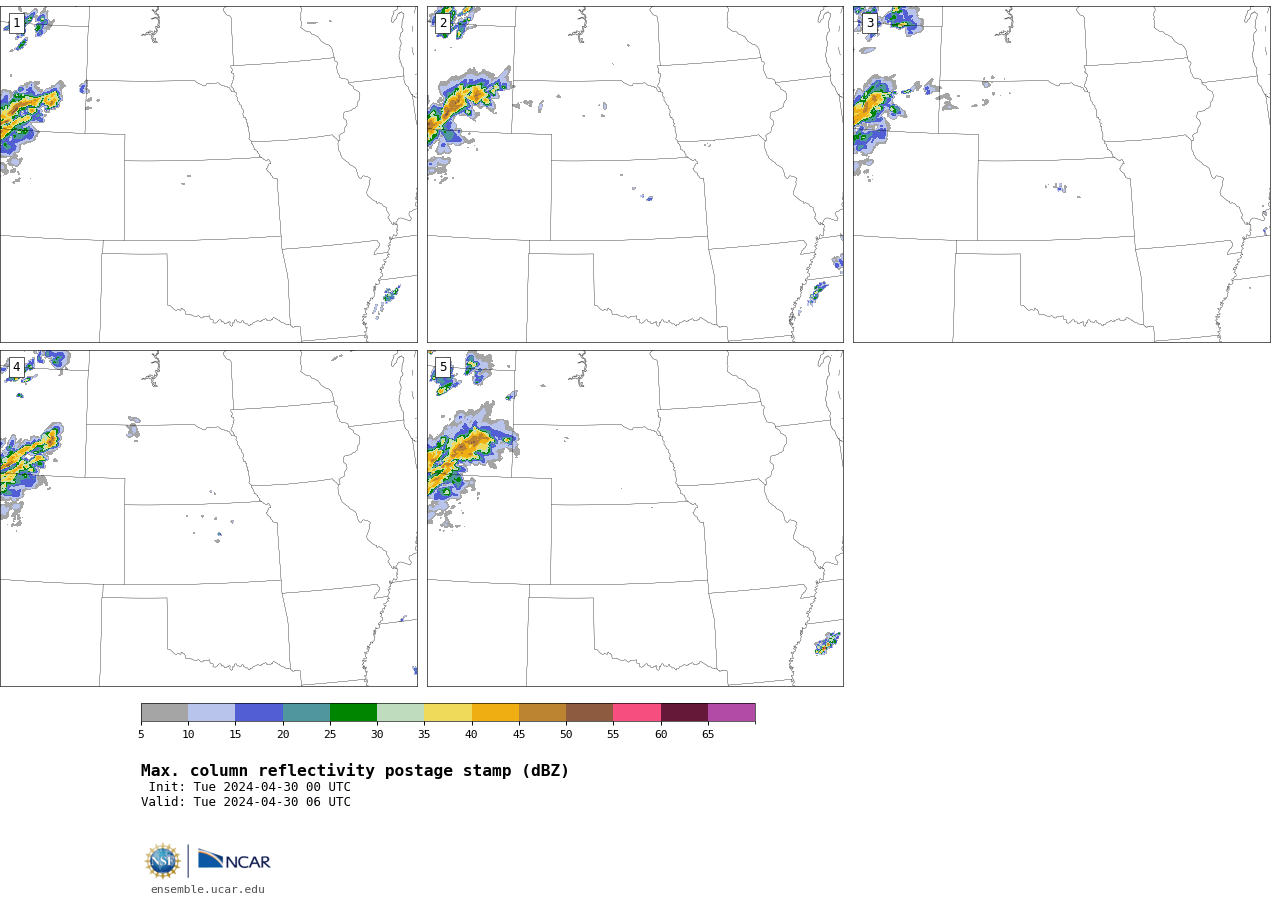The image size is (1280, 901).
Task: Click the Max. column reflectivity title
Action: click(355, 771)
